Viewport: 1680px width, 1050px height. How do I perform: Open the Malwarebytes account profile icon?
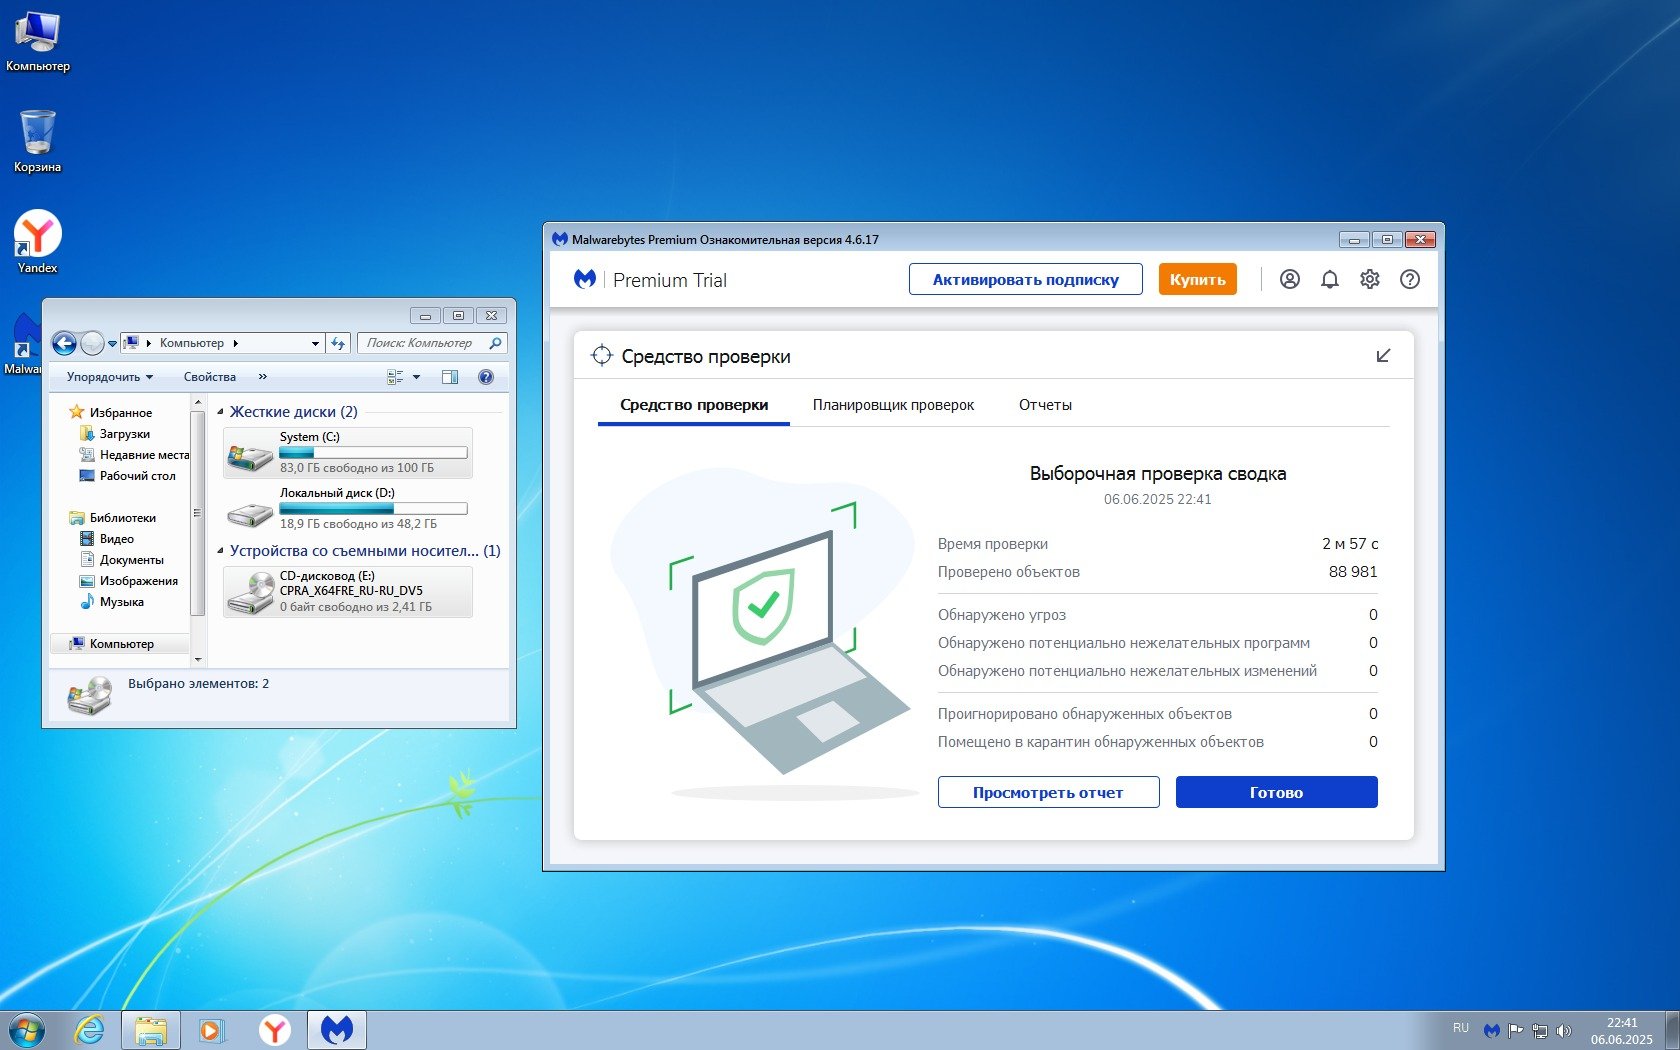click(1290, 280)
